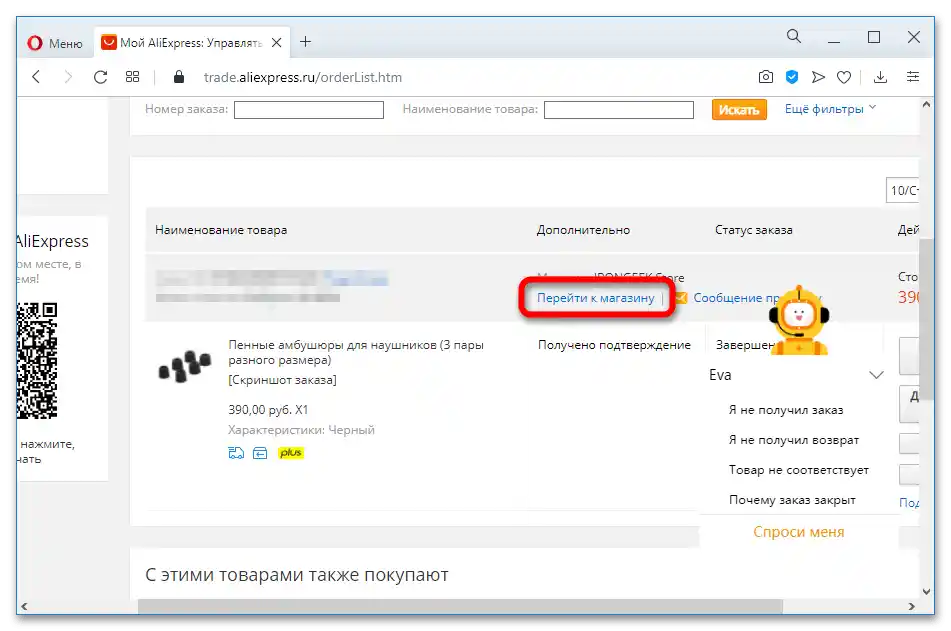Click the Статус заказа column header

753,230
